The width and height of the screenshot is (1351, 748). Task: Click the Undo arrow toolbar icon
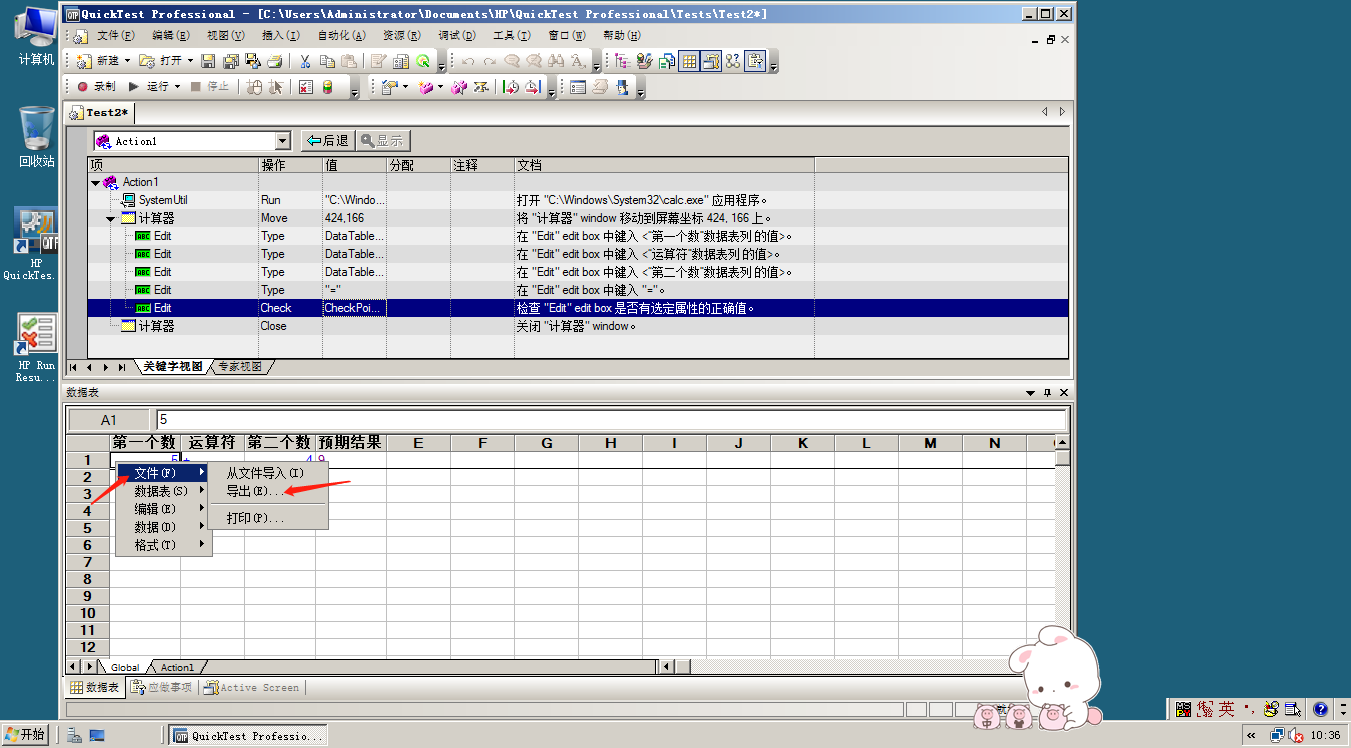468,61
